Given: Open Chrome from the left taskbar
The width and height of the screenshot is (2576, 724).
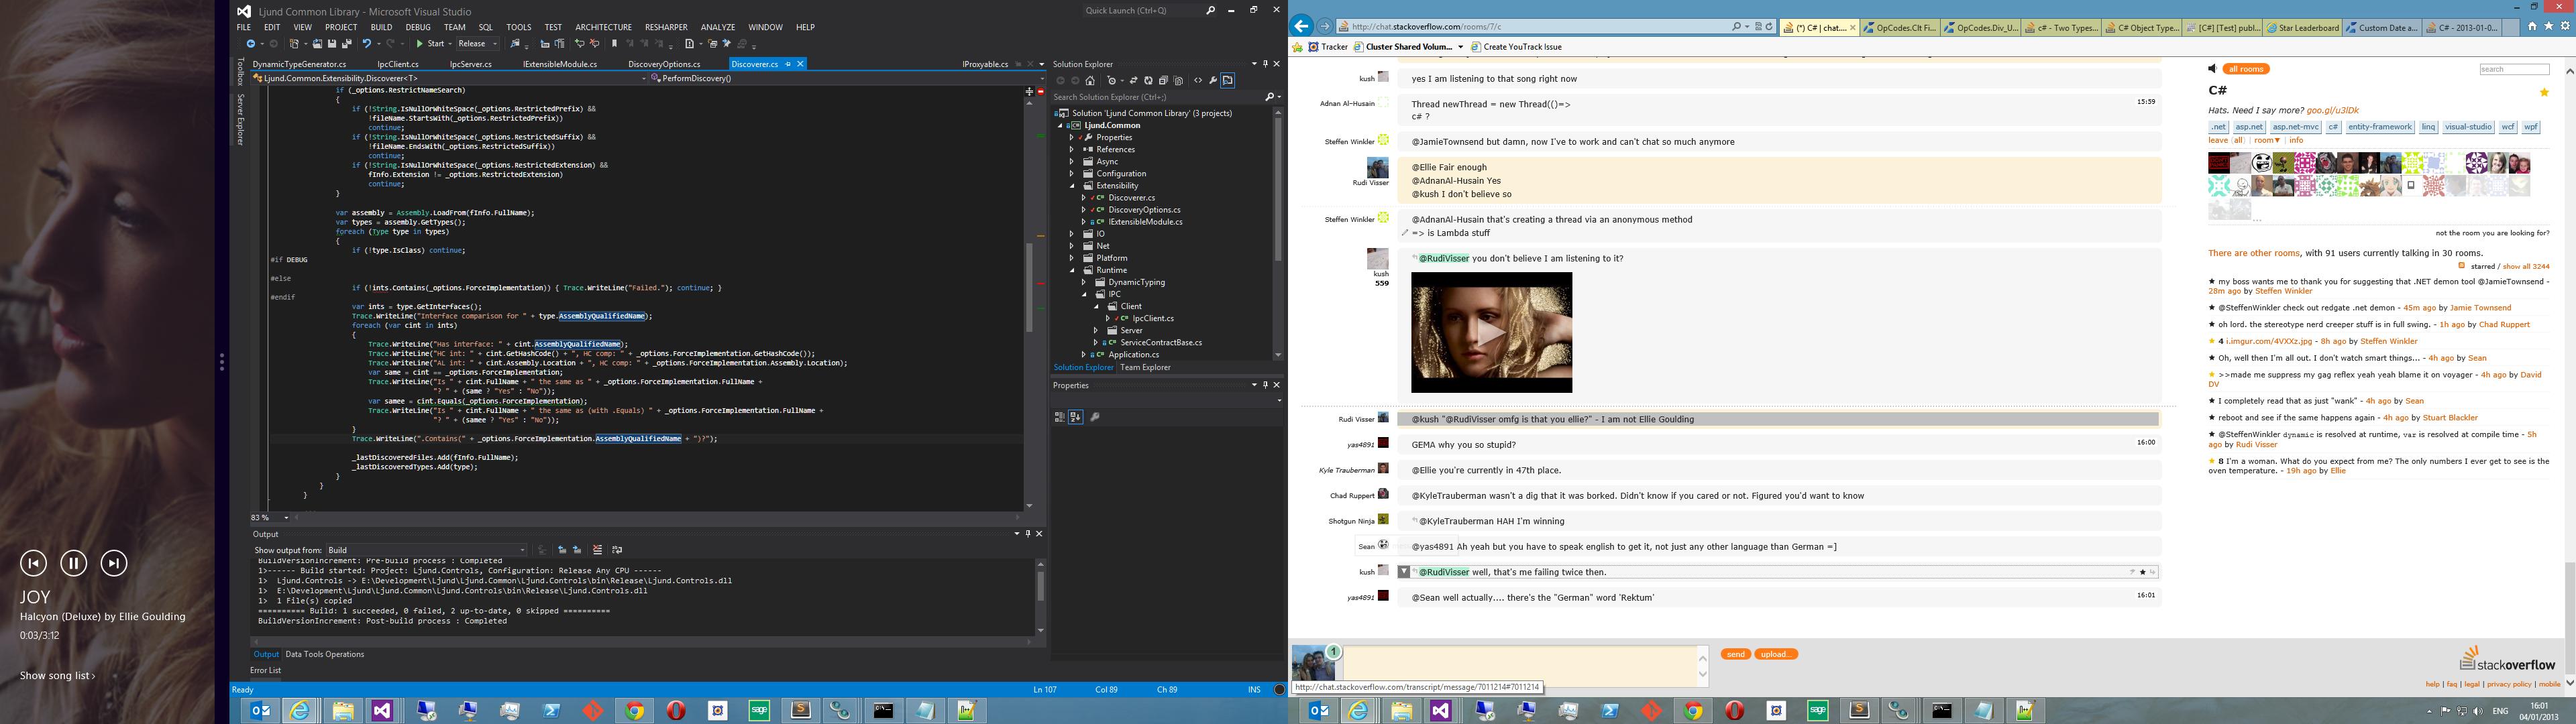Looking at the screenshot, I should [634, 711].
